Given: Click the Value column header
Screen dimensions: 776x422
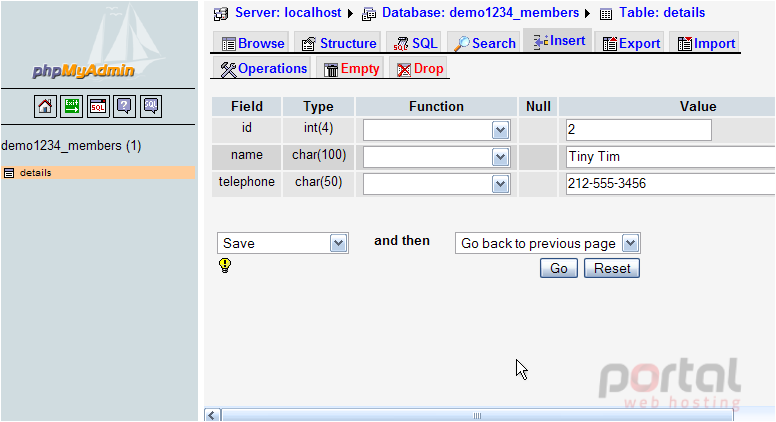Looking at the screenshot, I should [667, 106].
